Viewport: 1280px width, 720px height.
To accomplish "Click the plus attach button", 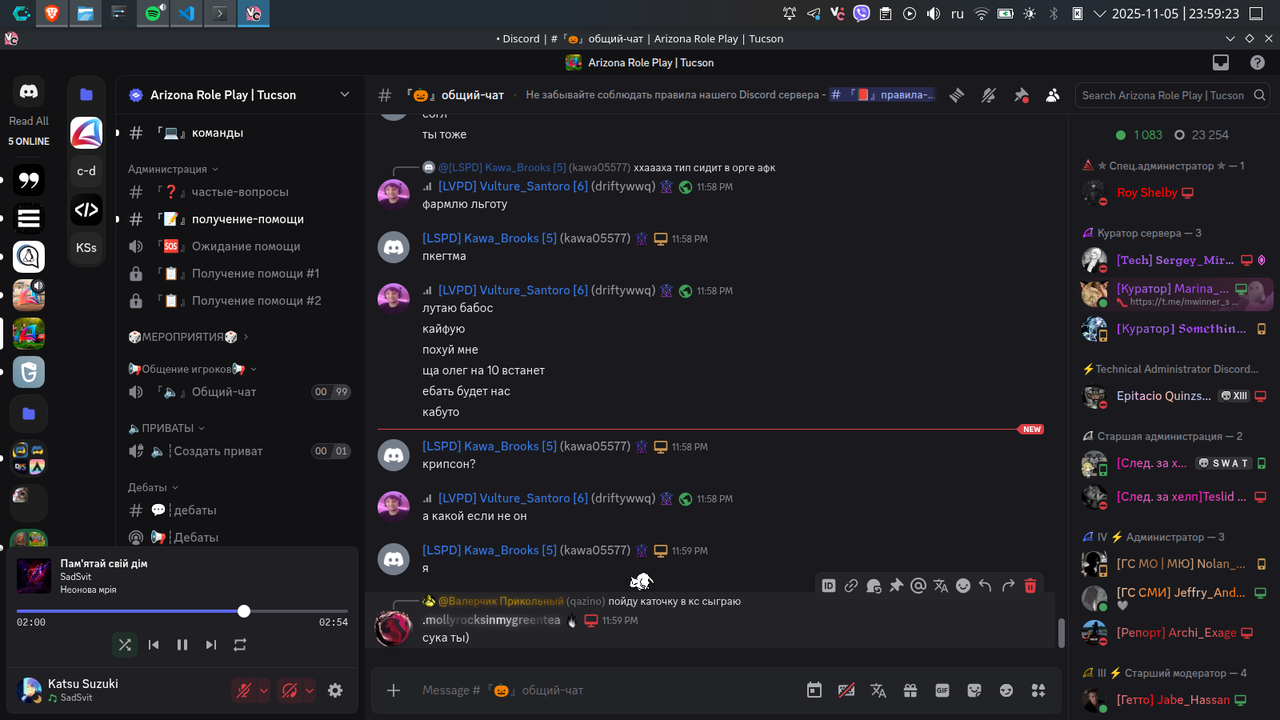I will 394,690.
